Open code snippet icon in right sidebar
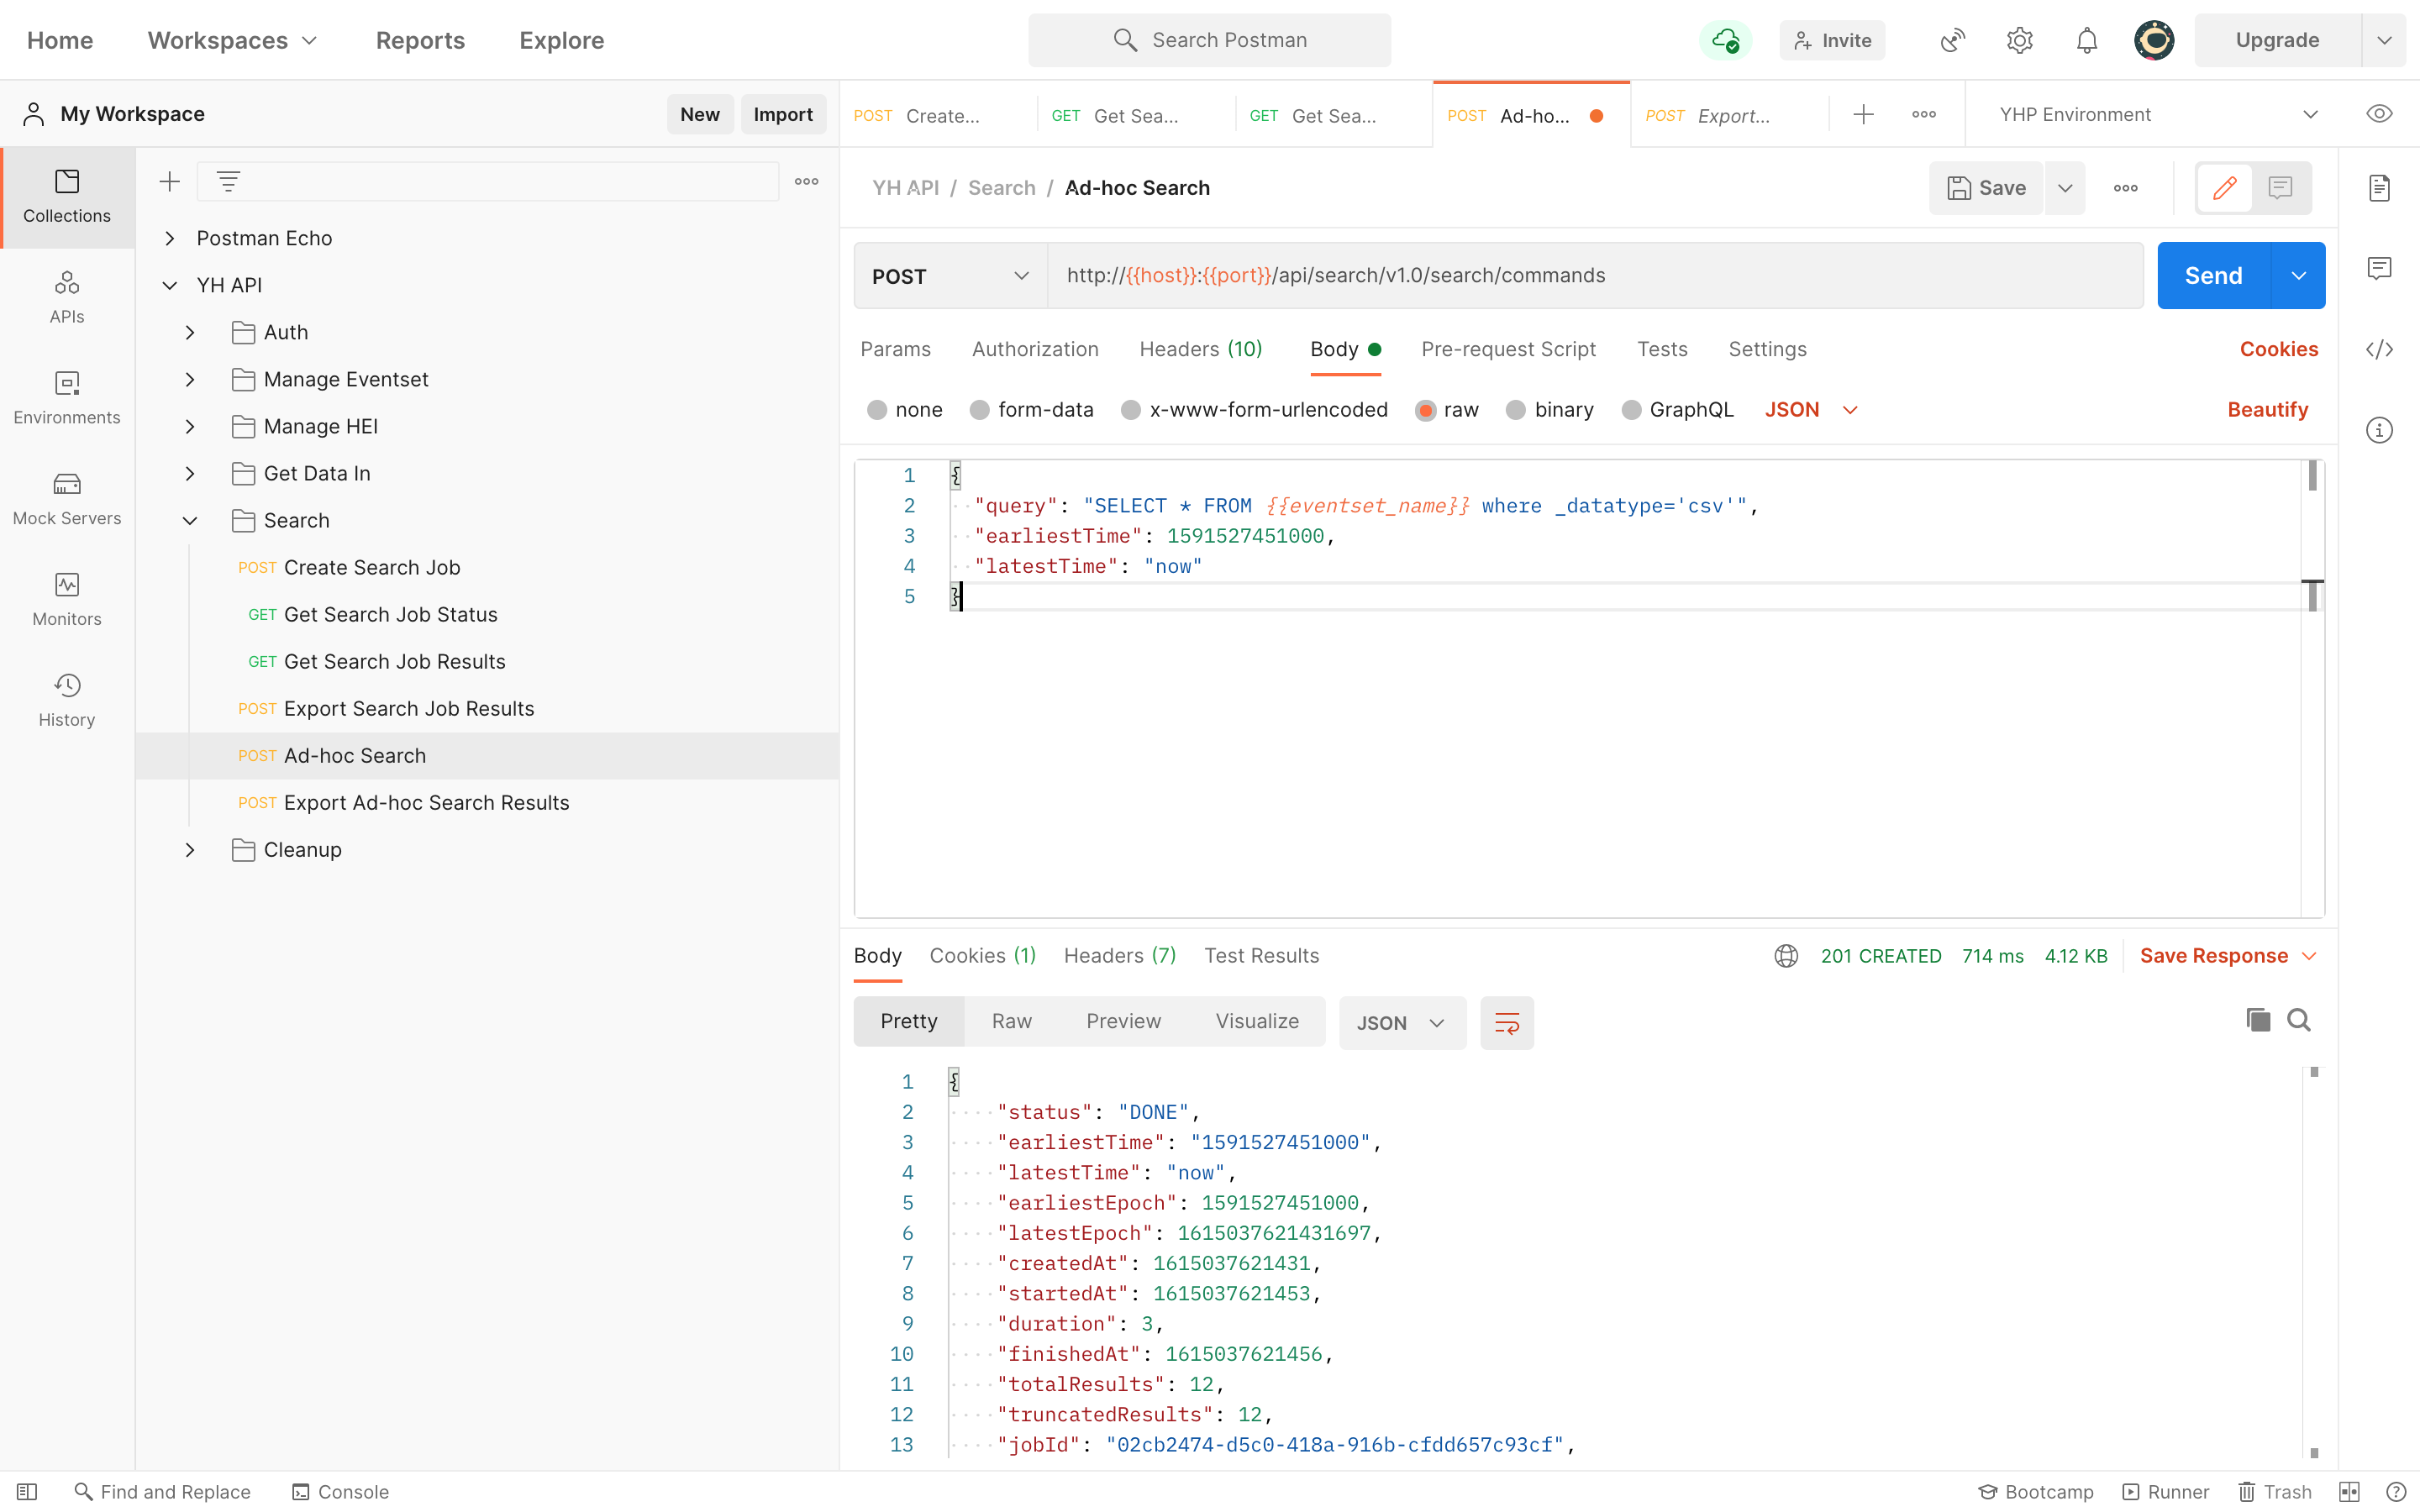This screenshot has height=1512, width=2420. coord(2379,349)
